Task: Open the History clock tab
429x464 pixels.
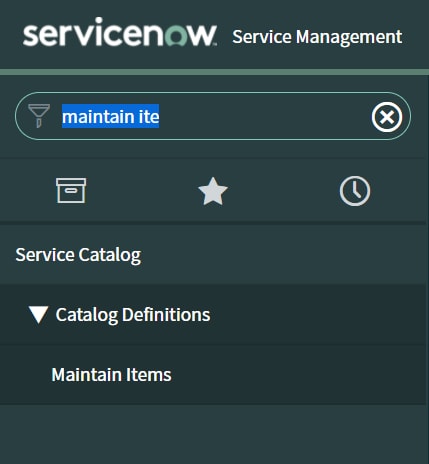Action: coord(355,191)
